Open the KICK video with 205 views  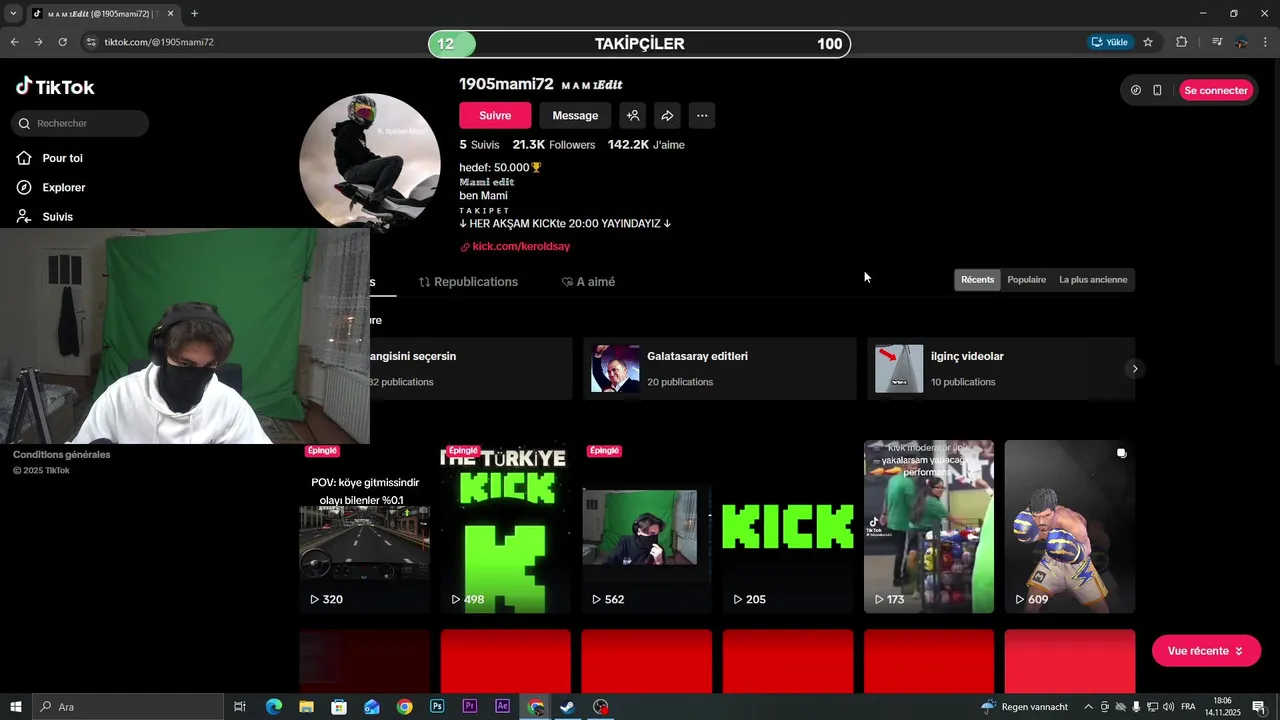(x=787, y=526)
